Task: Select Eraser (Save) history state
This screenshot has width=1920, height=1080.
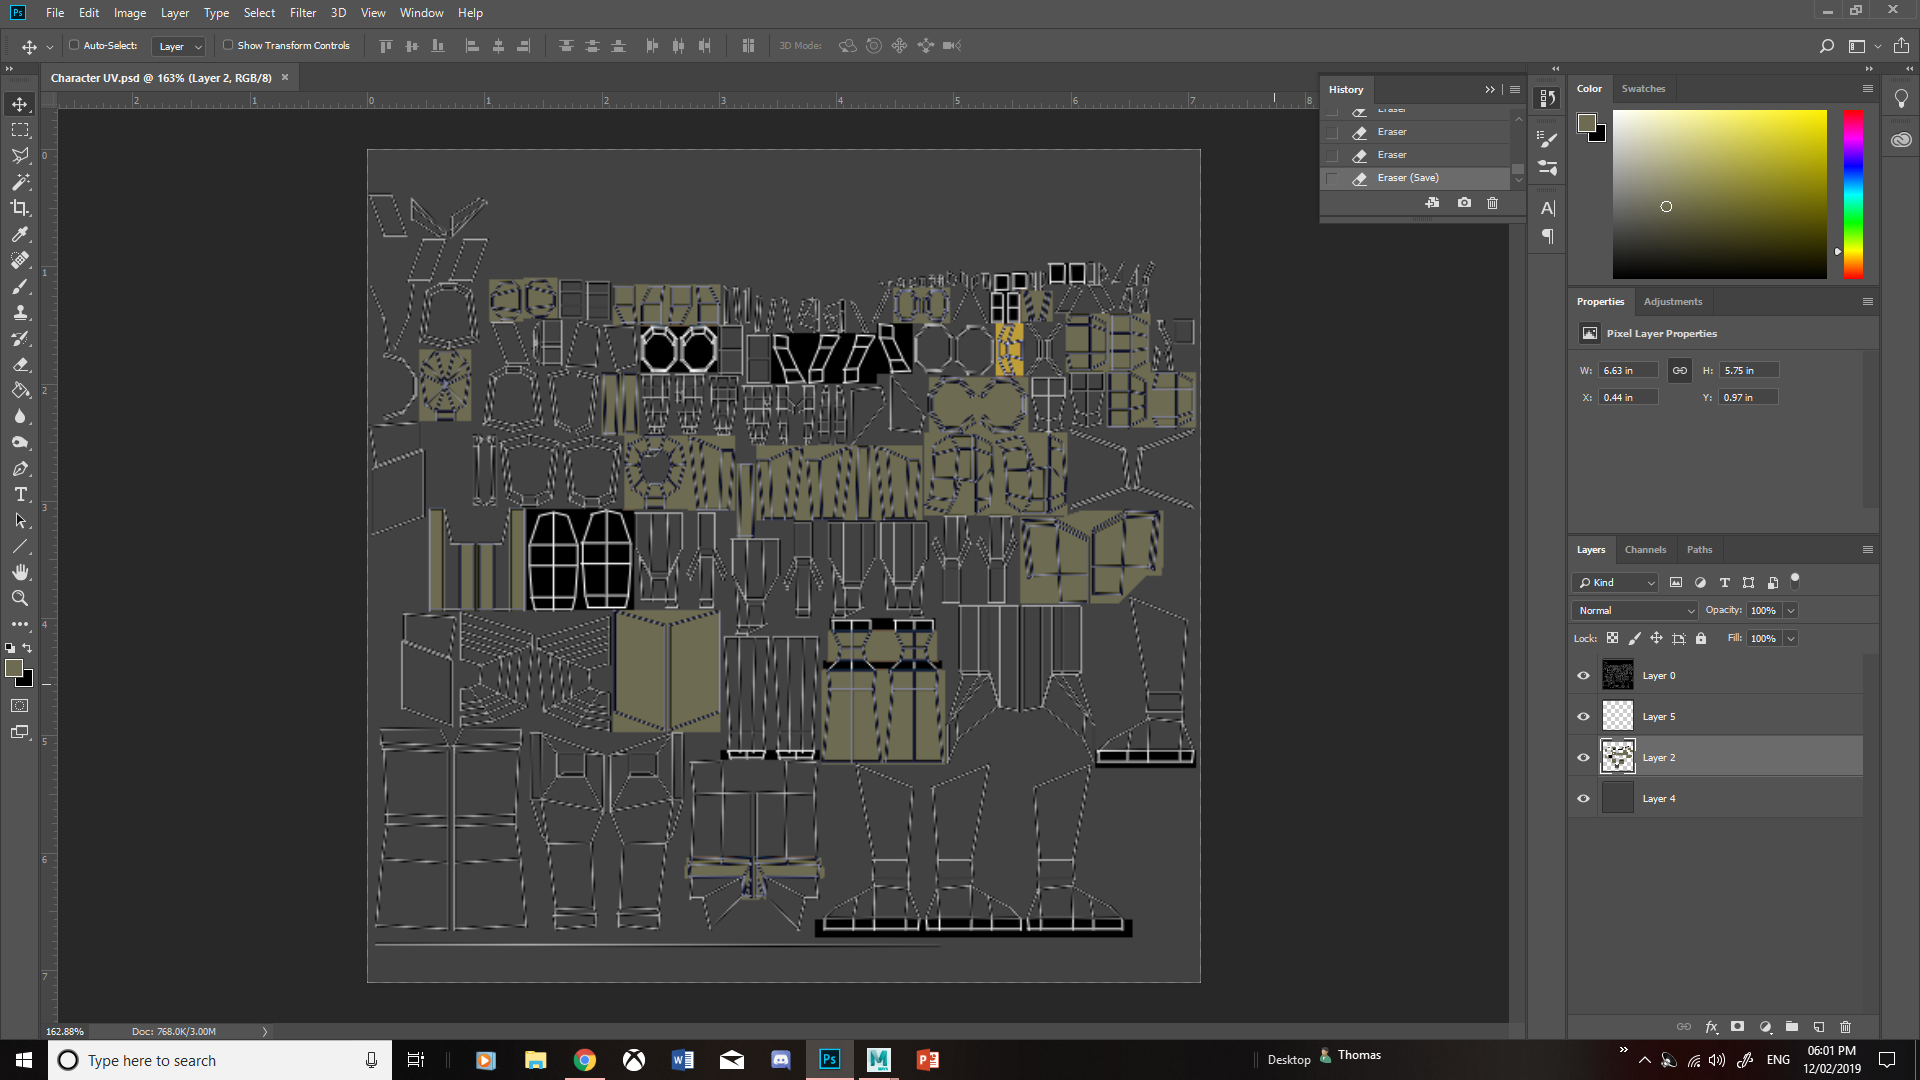Action: (x=1415, y=178)
